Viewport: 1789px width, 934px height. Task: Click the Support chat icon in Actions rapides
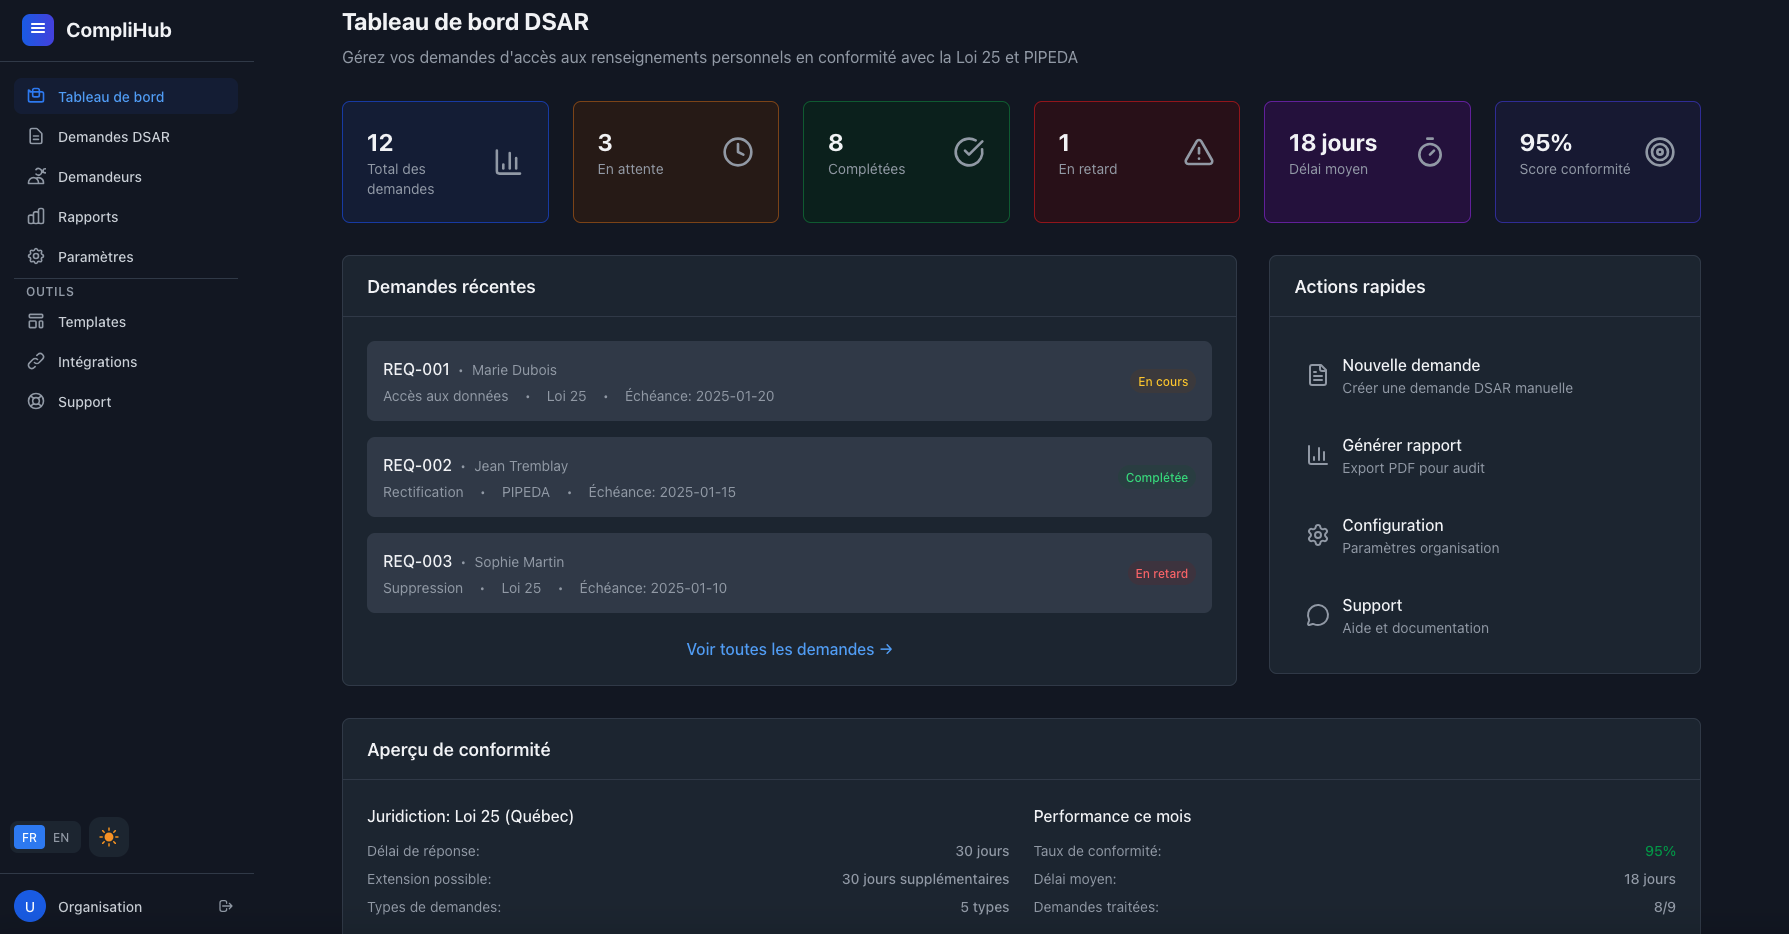click(1317, 614)
